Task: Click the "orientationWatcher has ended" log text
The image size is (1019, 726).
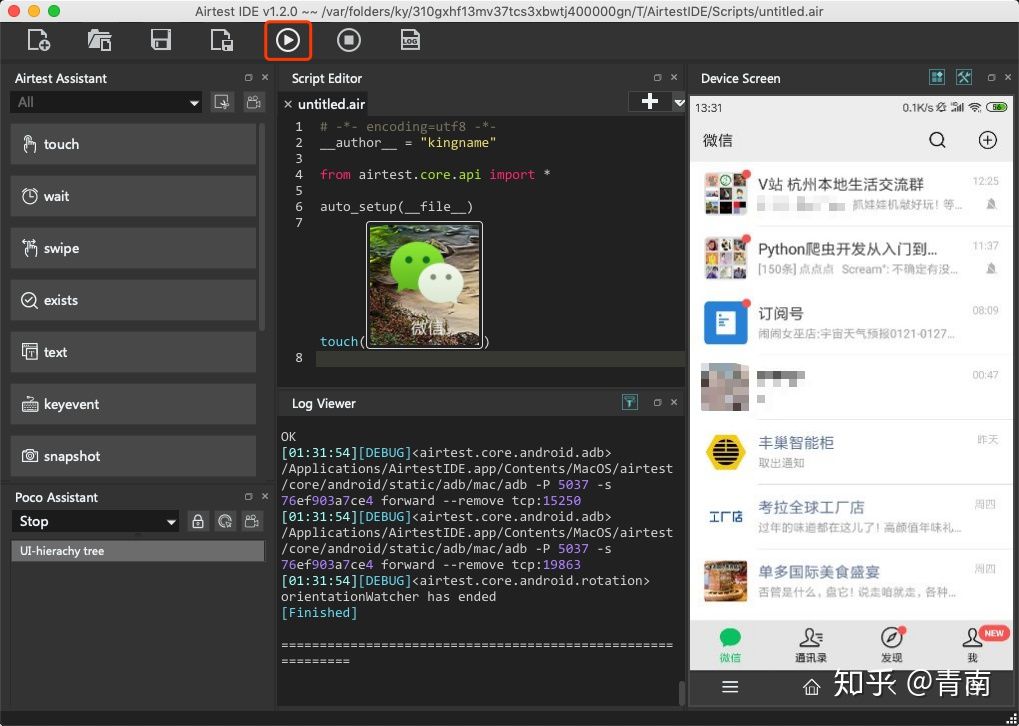Action: point(389,597)
